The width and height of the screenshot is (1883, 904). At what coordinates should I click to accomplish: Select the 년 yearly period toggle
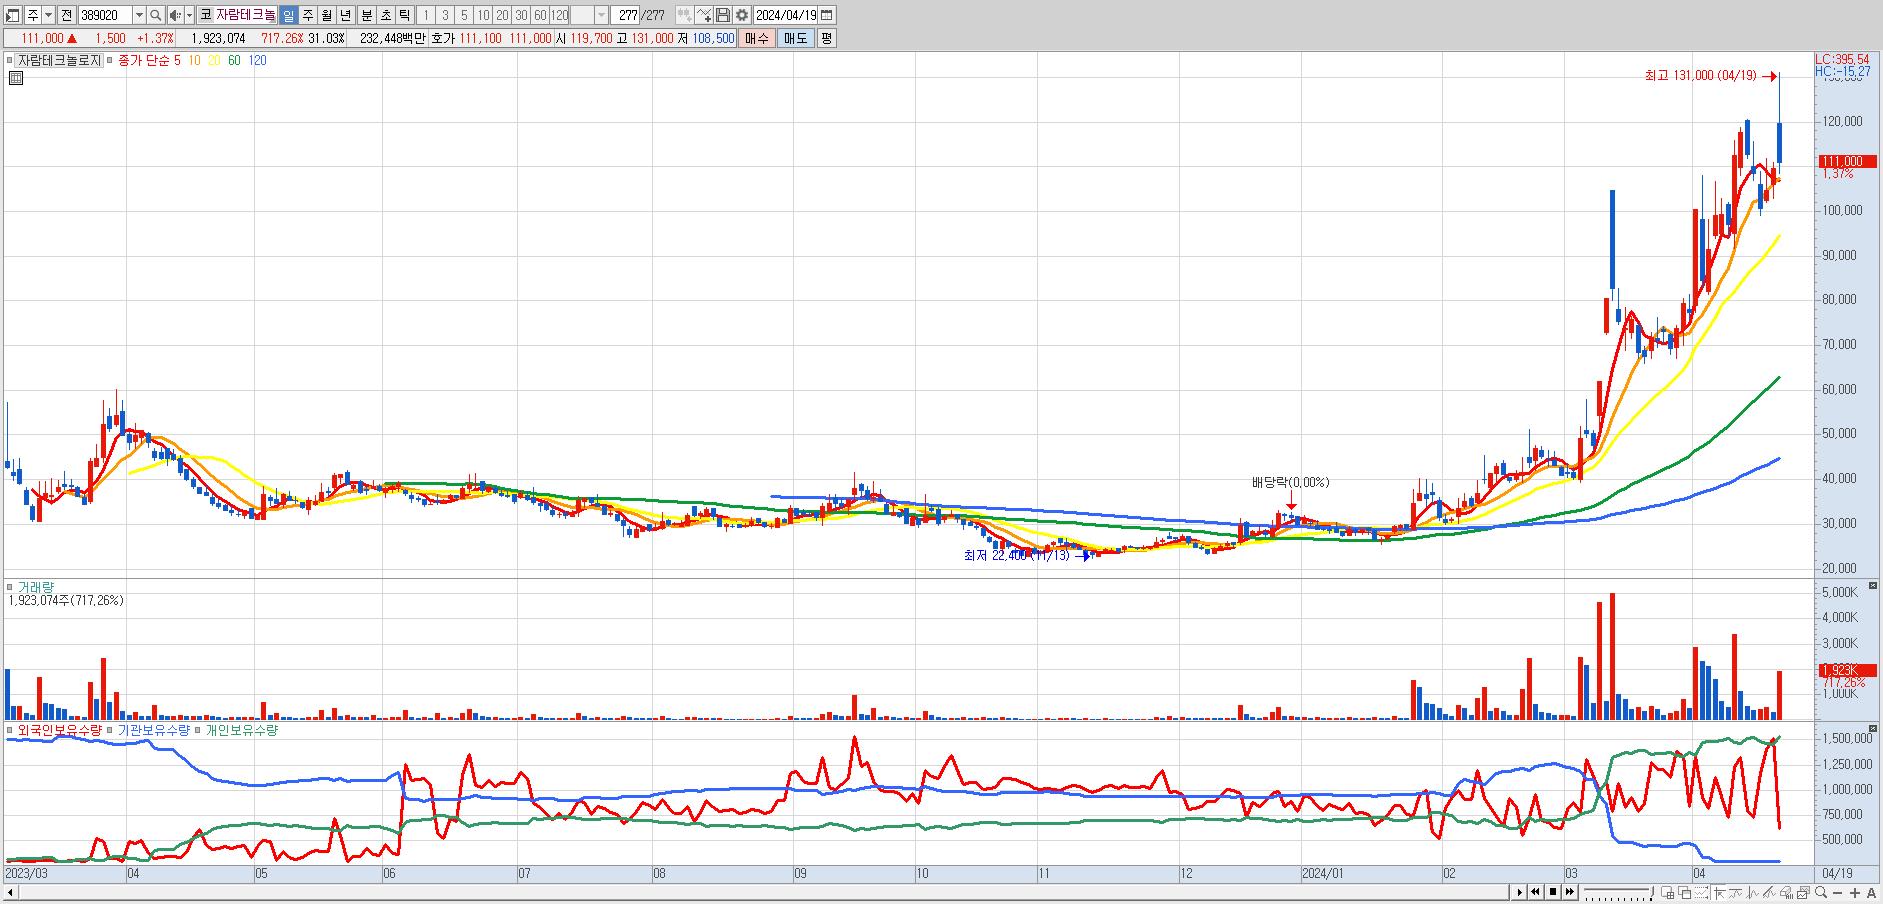(x=345, y=15)
